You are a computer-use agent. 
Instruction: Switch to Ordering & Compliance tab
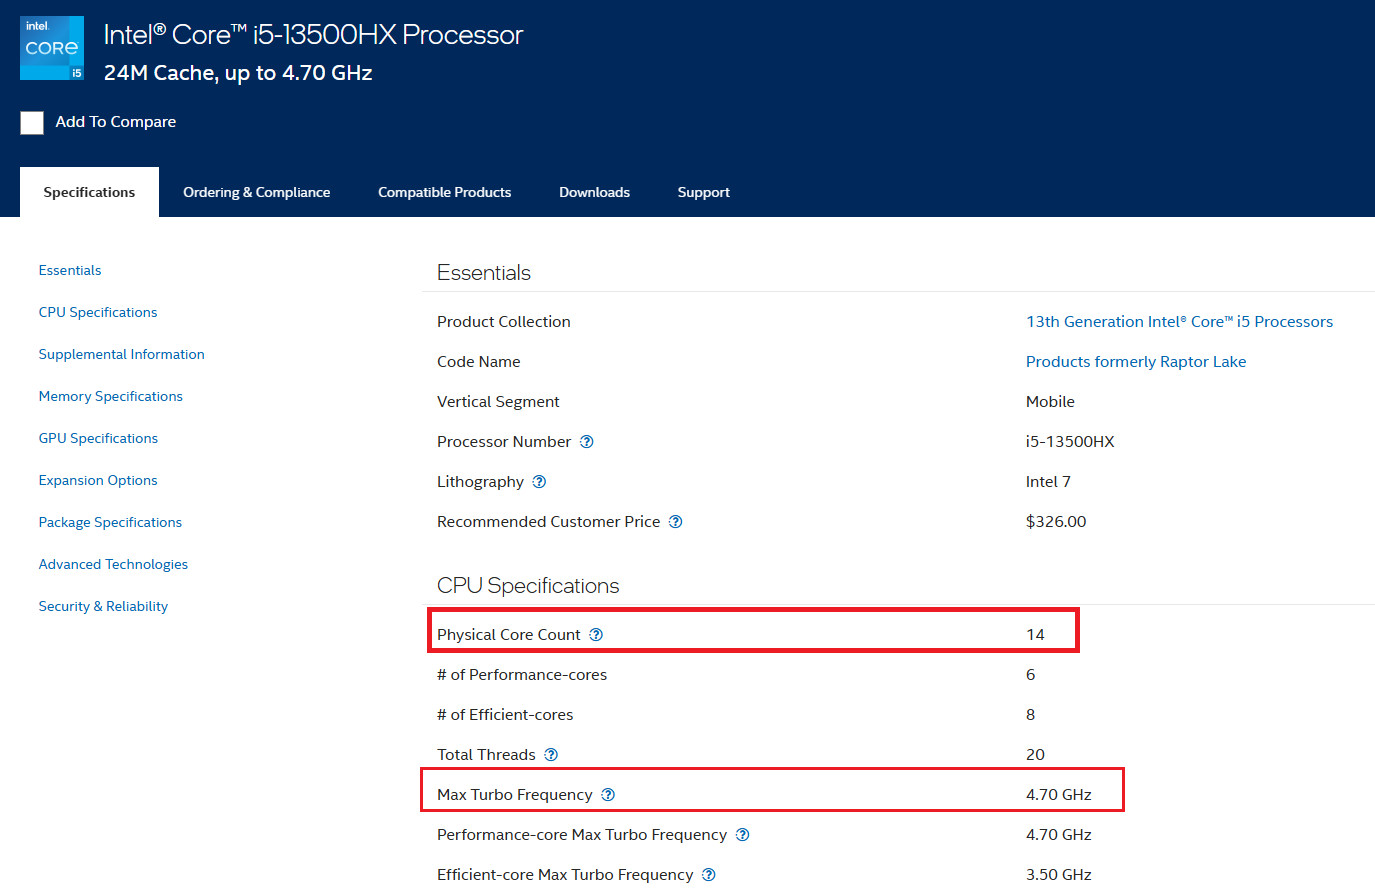coord(256,192)
